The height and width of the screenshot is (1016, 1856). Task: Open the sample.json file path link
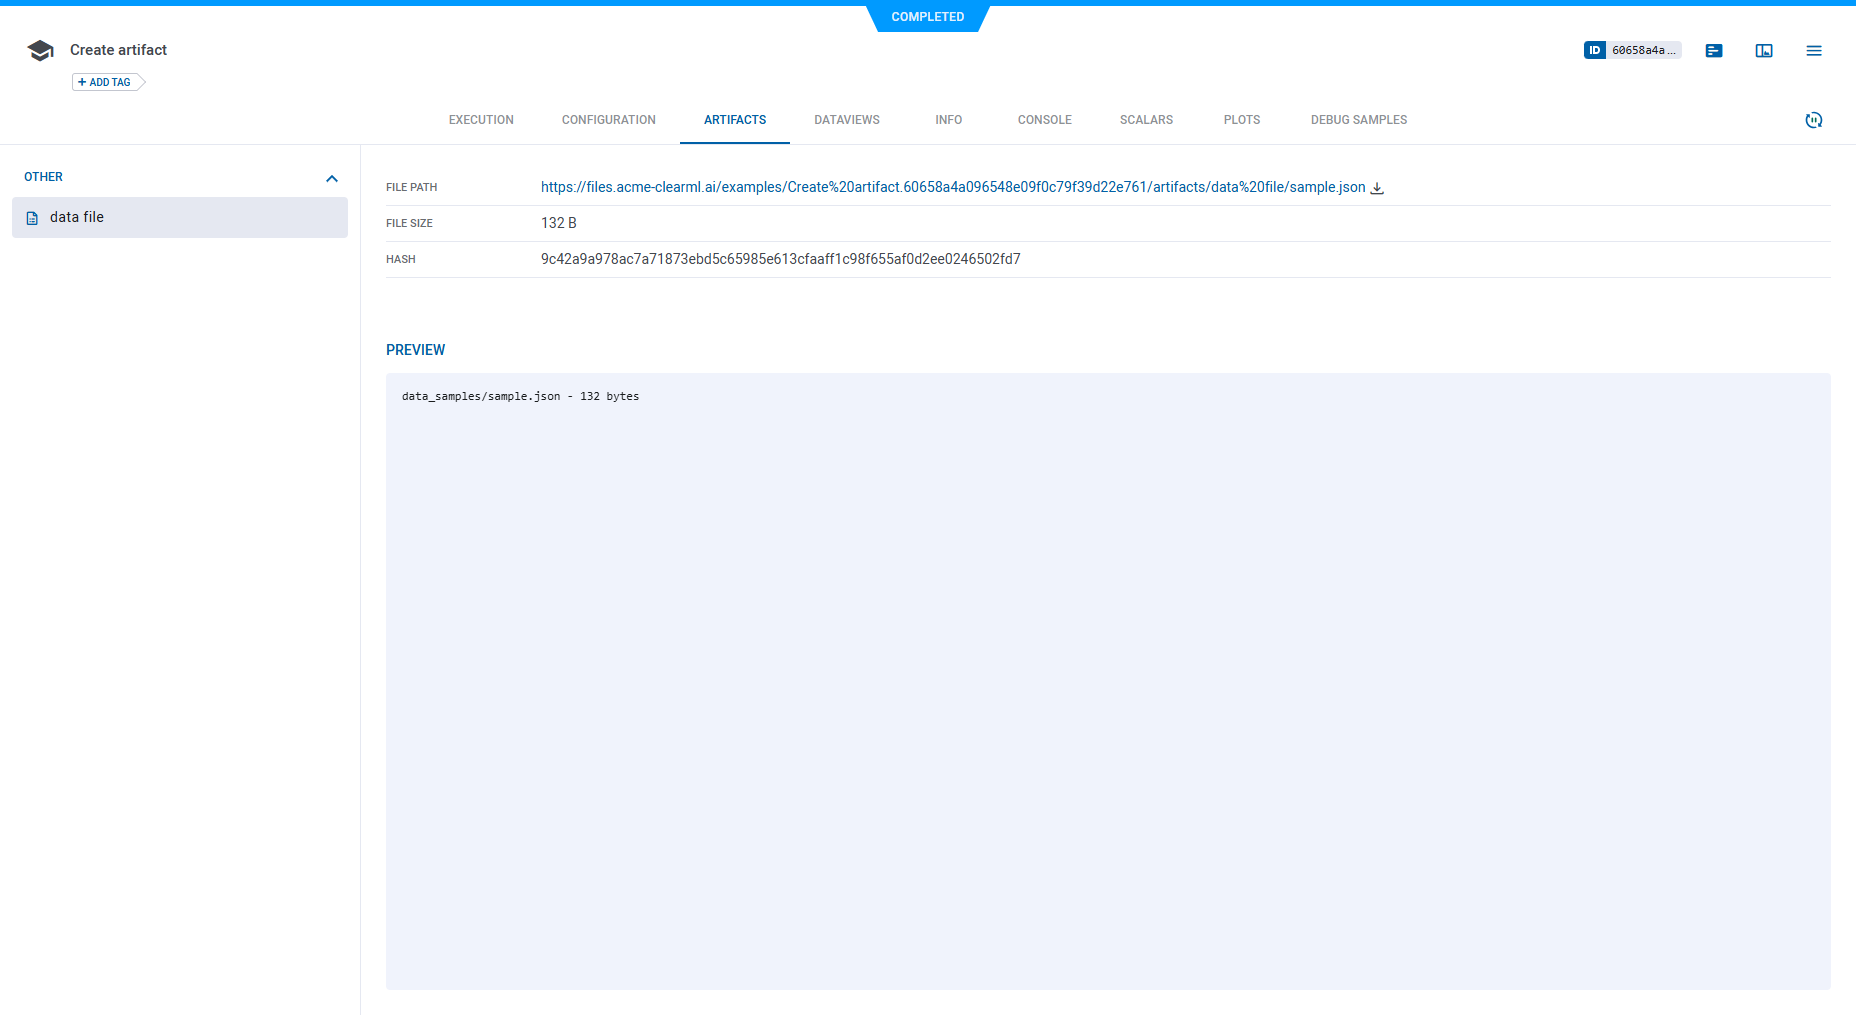point(951,187)
